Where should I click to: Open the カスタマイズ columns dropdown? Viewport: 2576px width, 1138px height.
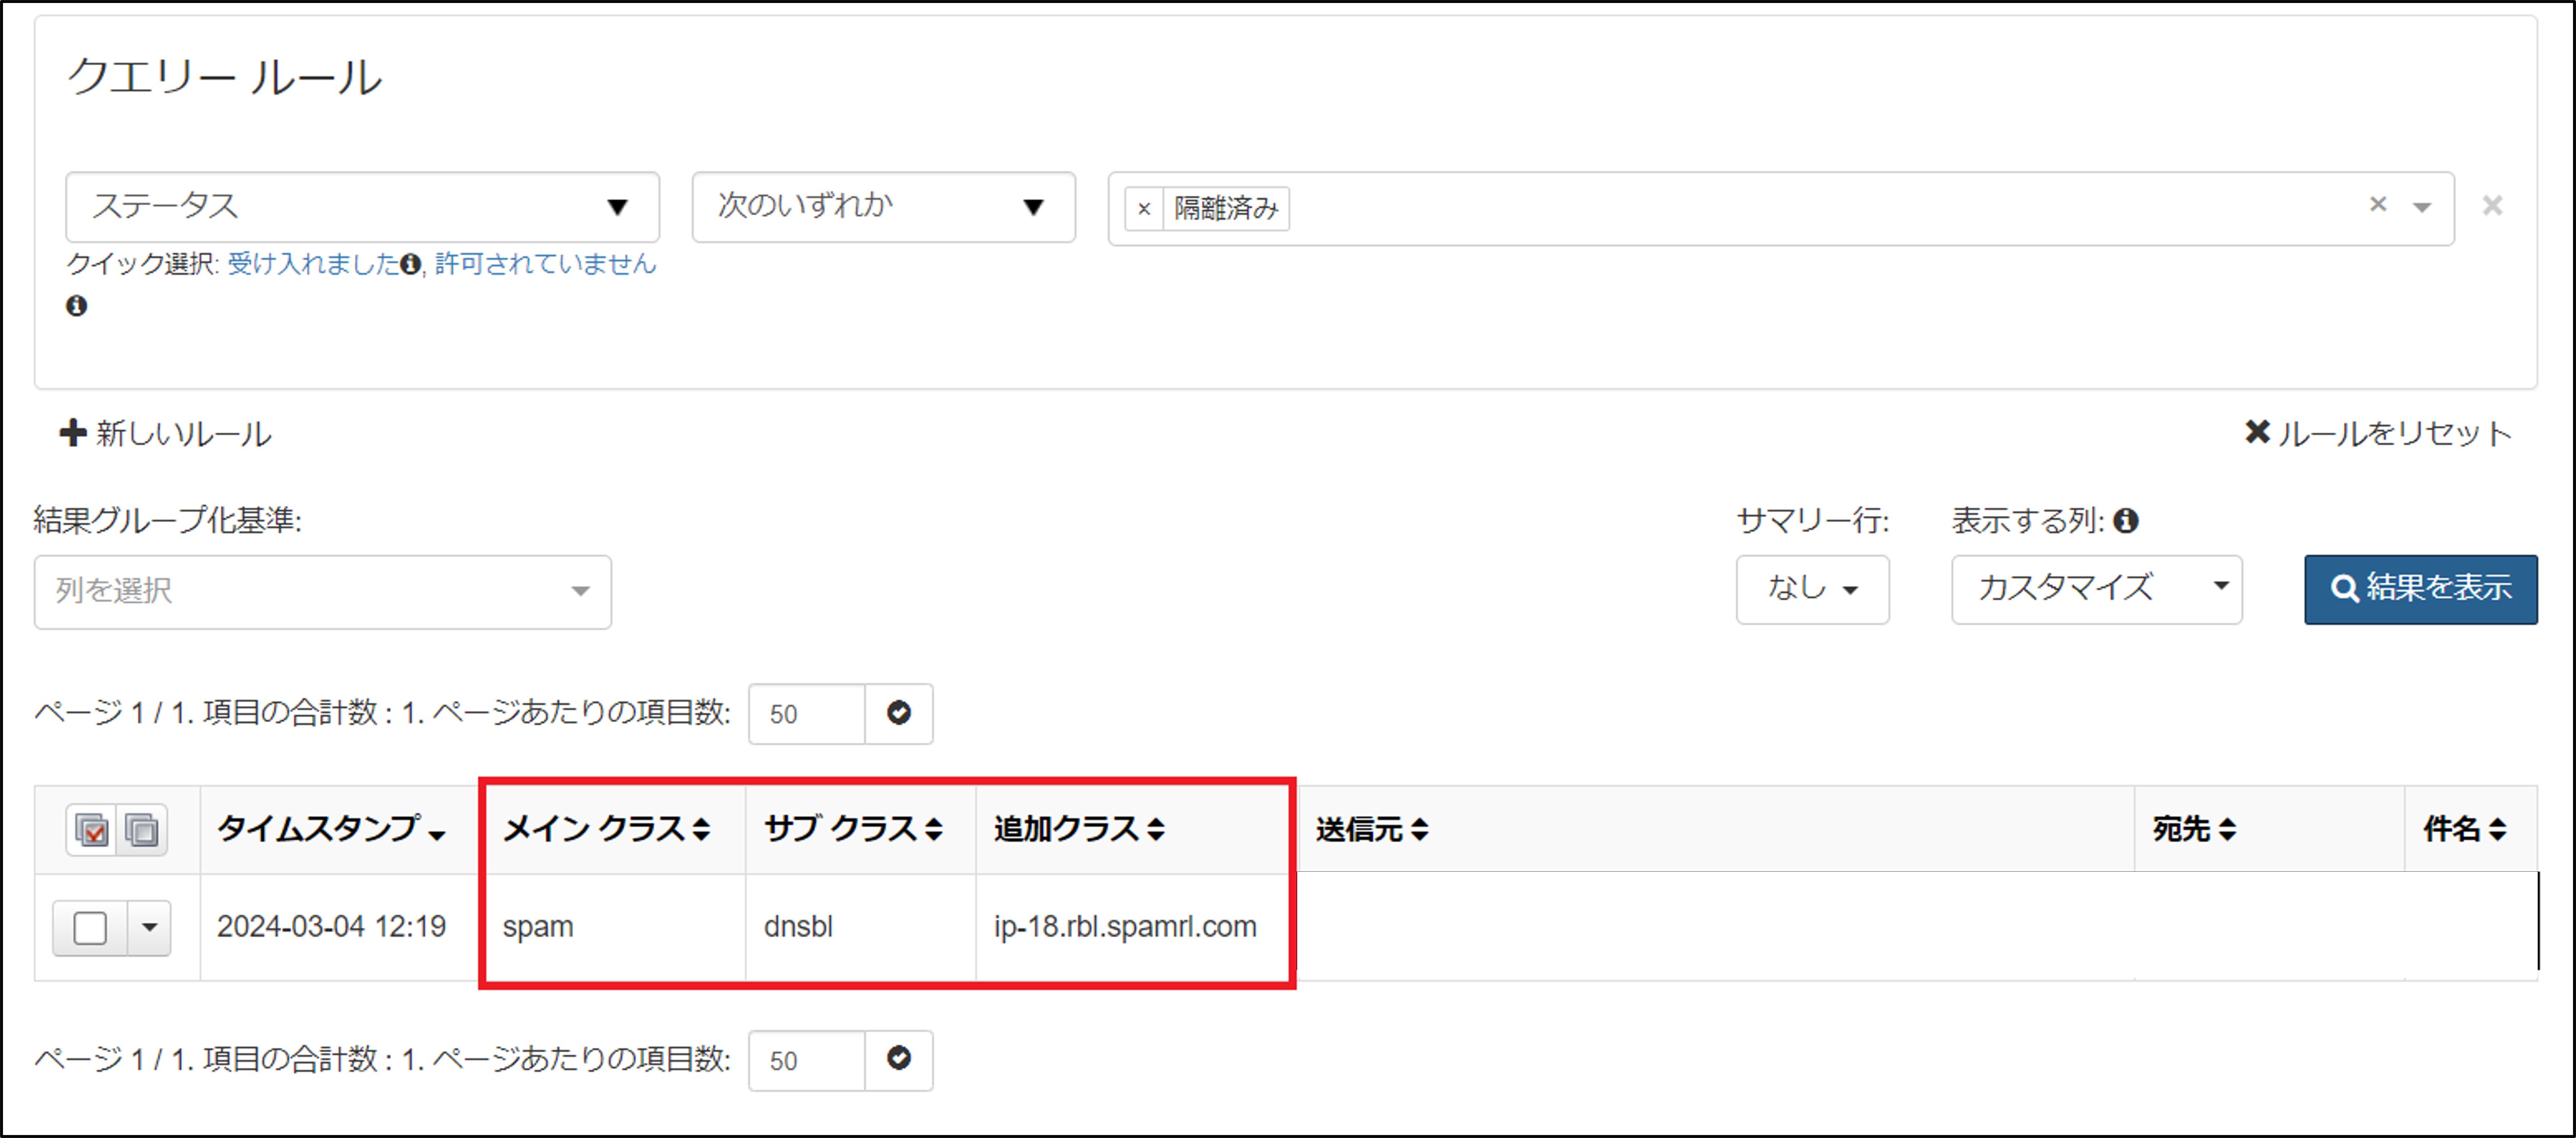(x=2096, y=589)
